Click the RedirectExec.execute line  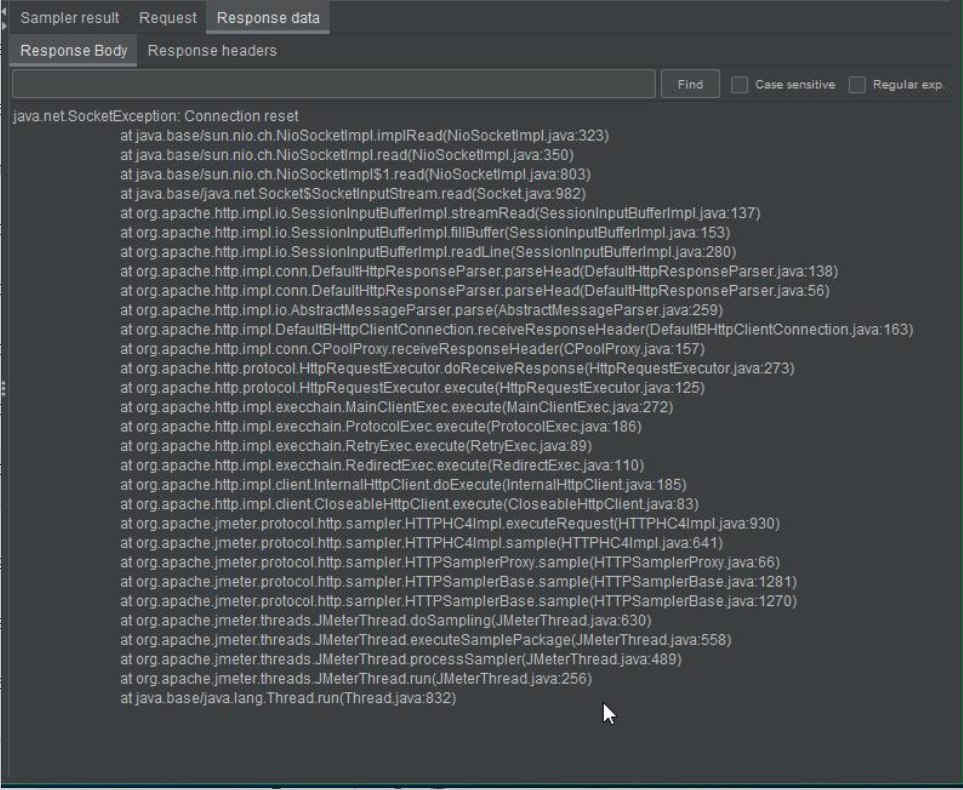tap(383, 466)
